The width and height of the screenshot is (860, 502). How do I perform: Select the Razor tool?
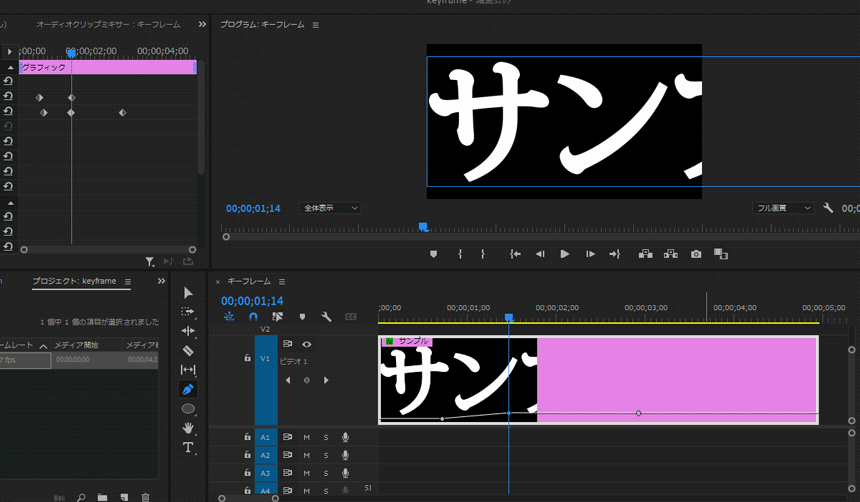(x=188, y=350)
